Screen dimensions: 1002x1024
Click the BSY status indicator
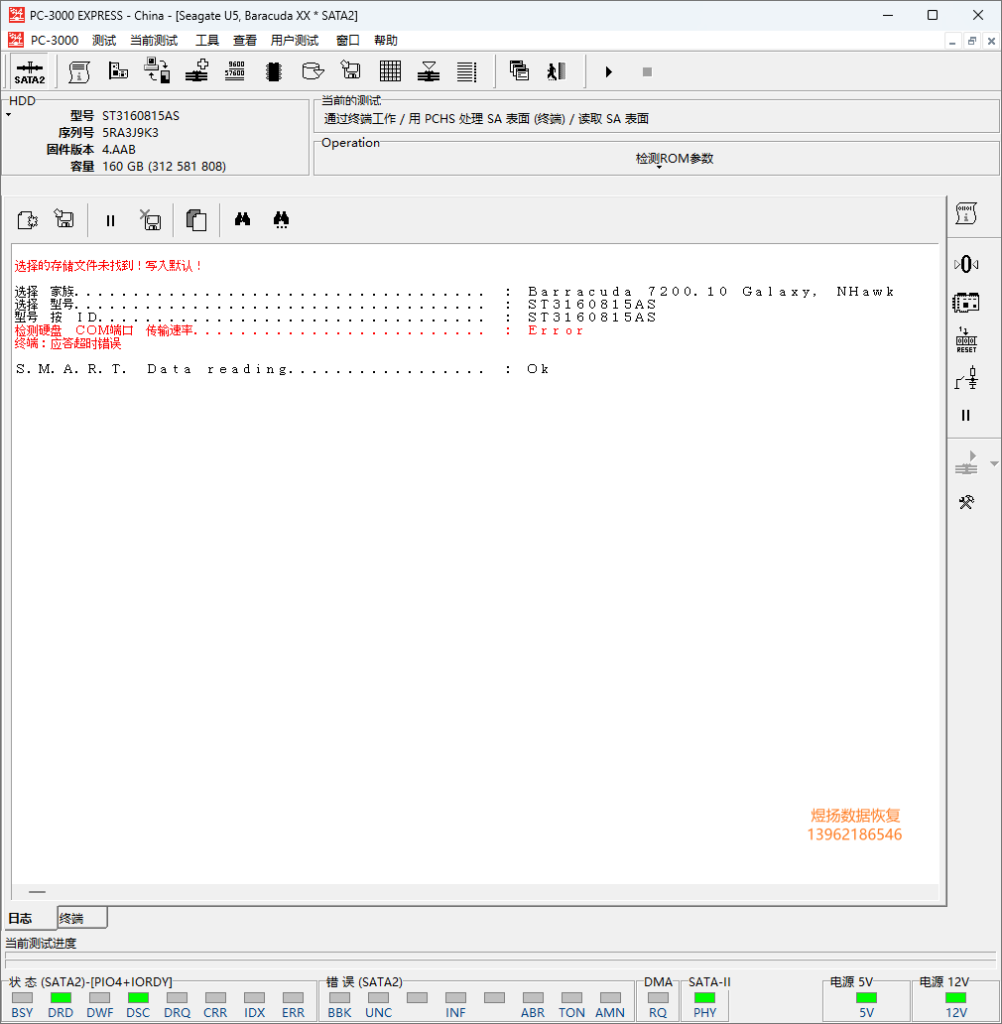pos(22,998)
